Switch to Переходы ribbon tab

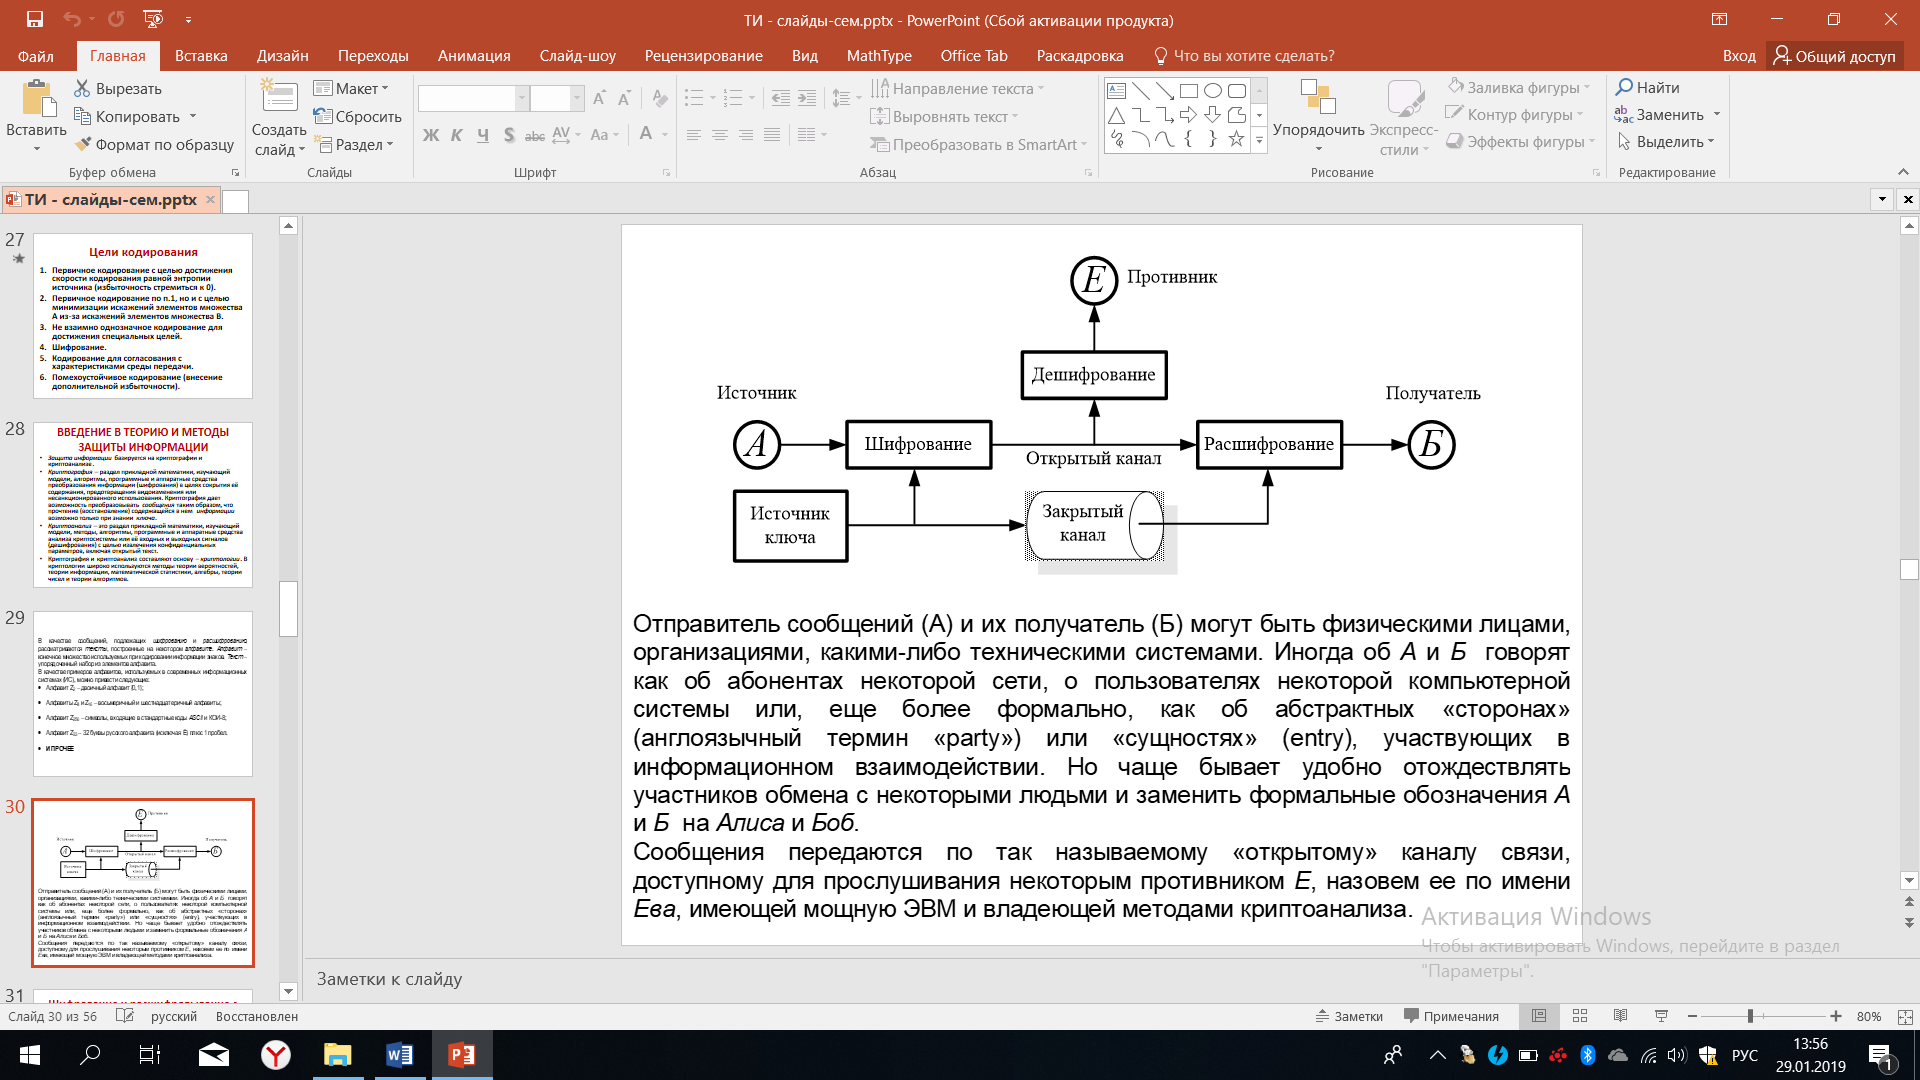[373, 56]
